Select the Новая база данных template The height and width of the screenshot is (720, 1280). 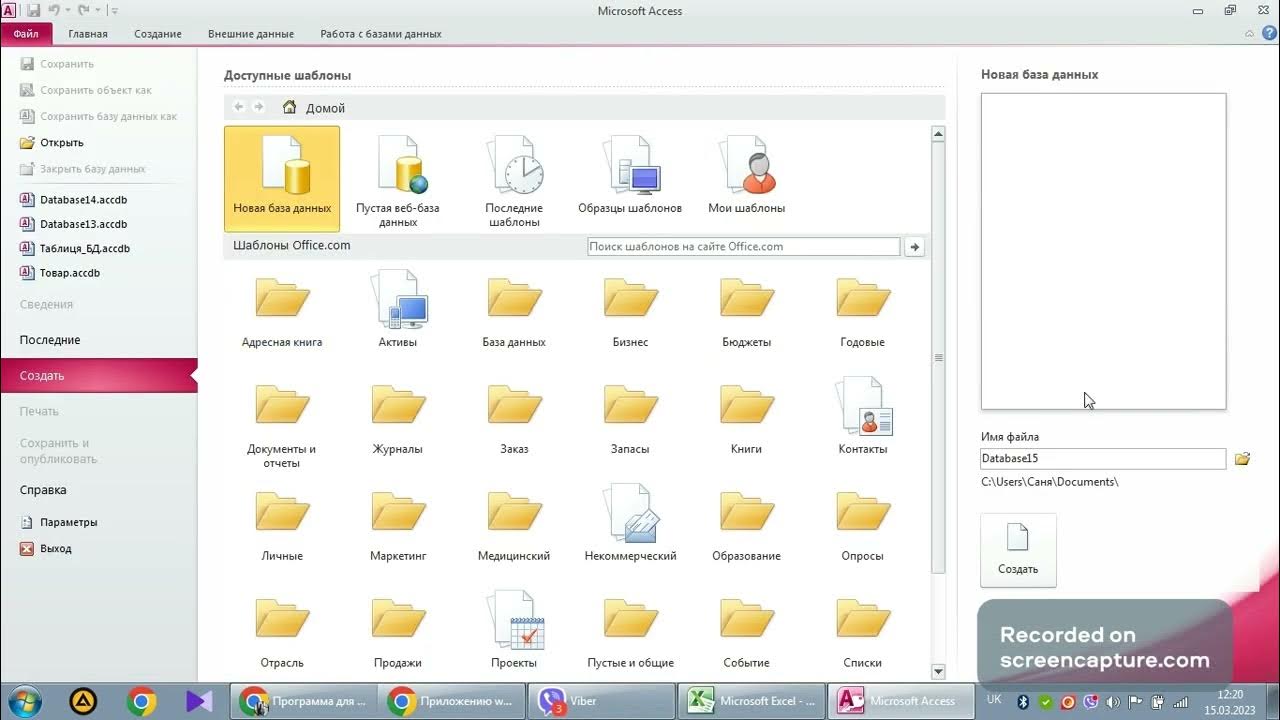282,178
